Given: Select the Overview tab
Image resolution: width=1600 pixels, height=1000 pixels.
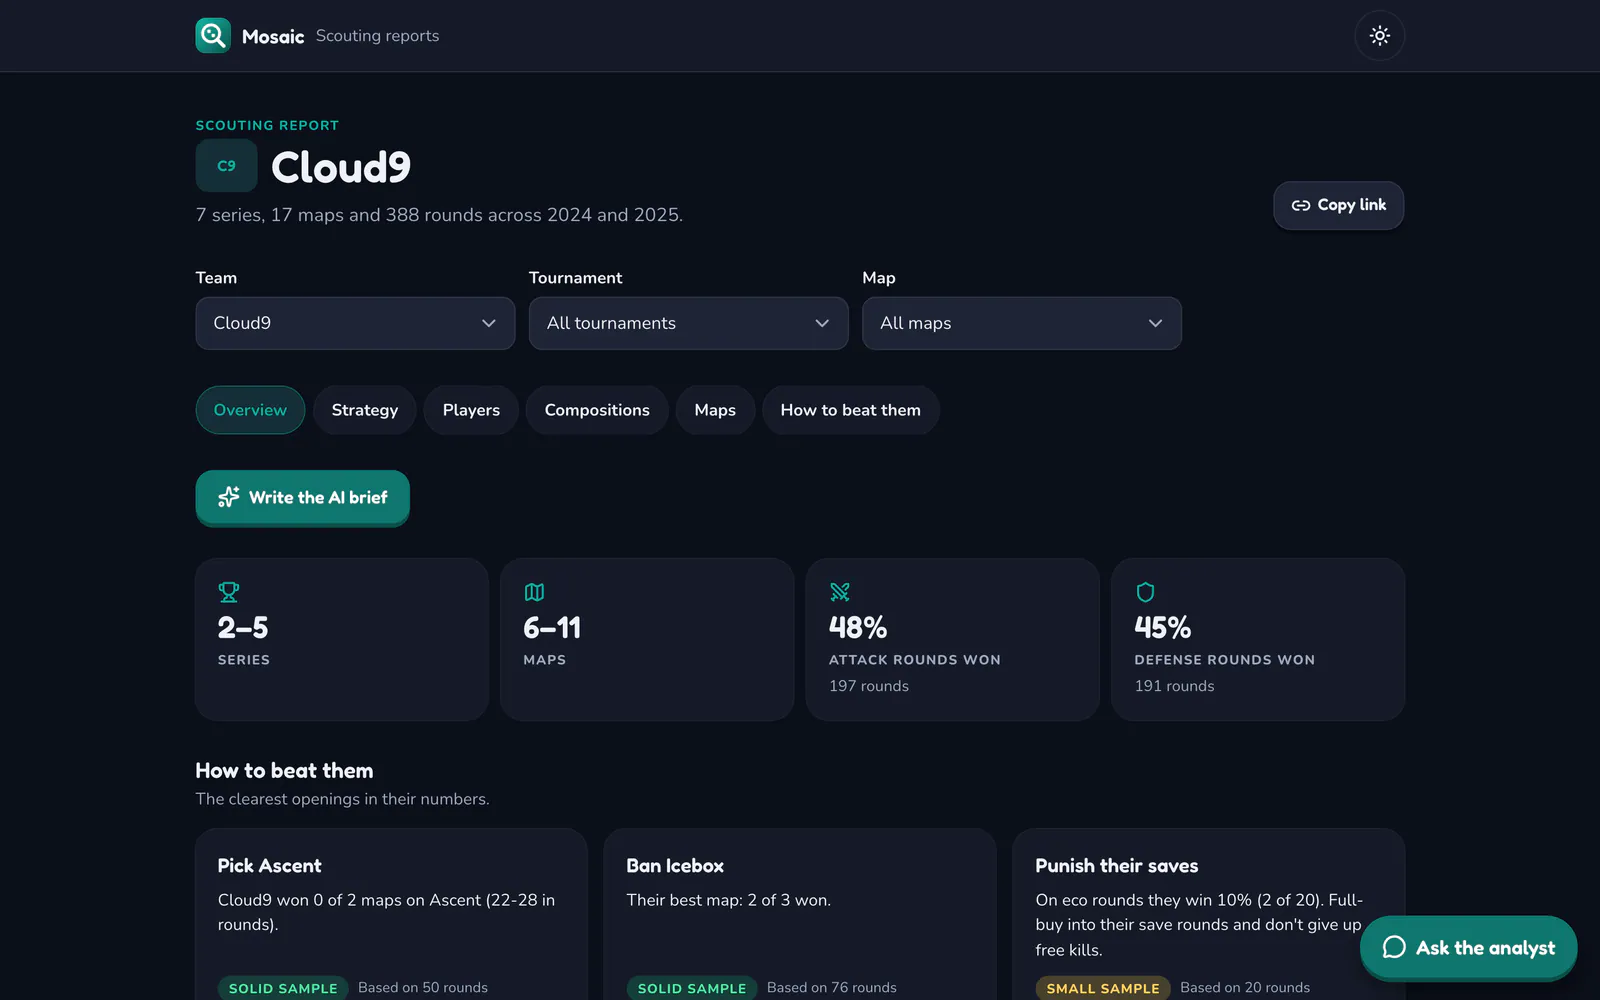Looking at the screenshot, I should [250, 410].
